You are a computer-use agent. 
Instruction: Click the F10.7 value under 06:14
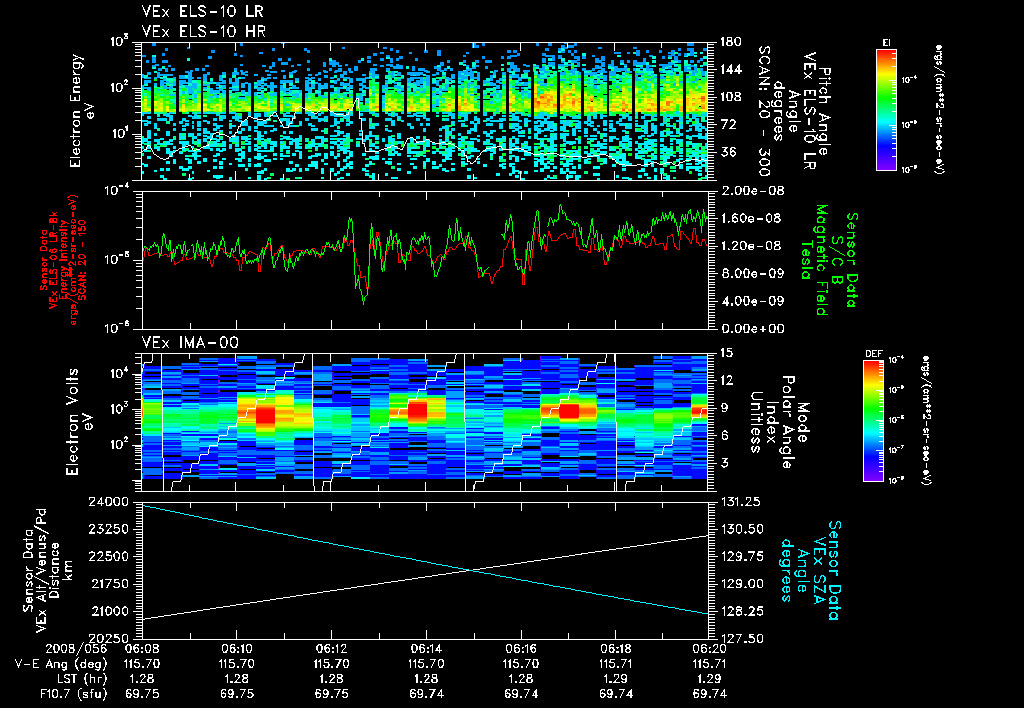click(x=426, y=694)
